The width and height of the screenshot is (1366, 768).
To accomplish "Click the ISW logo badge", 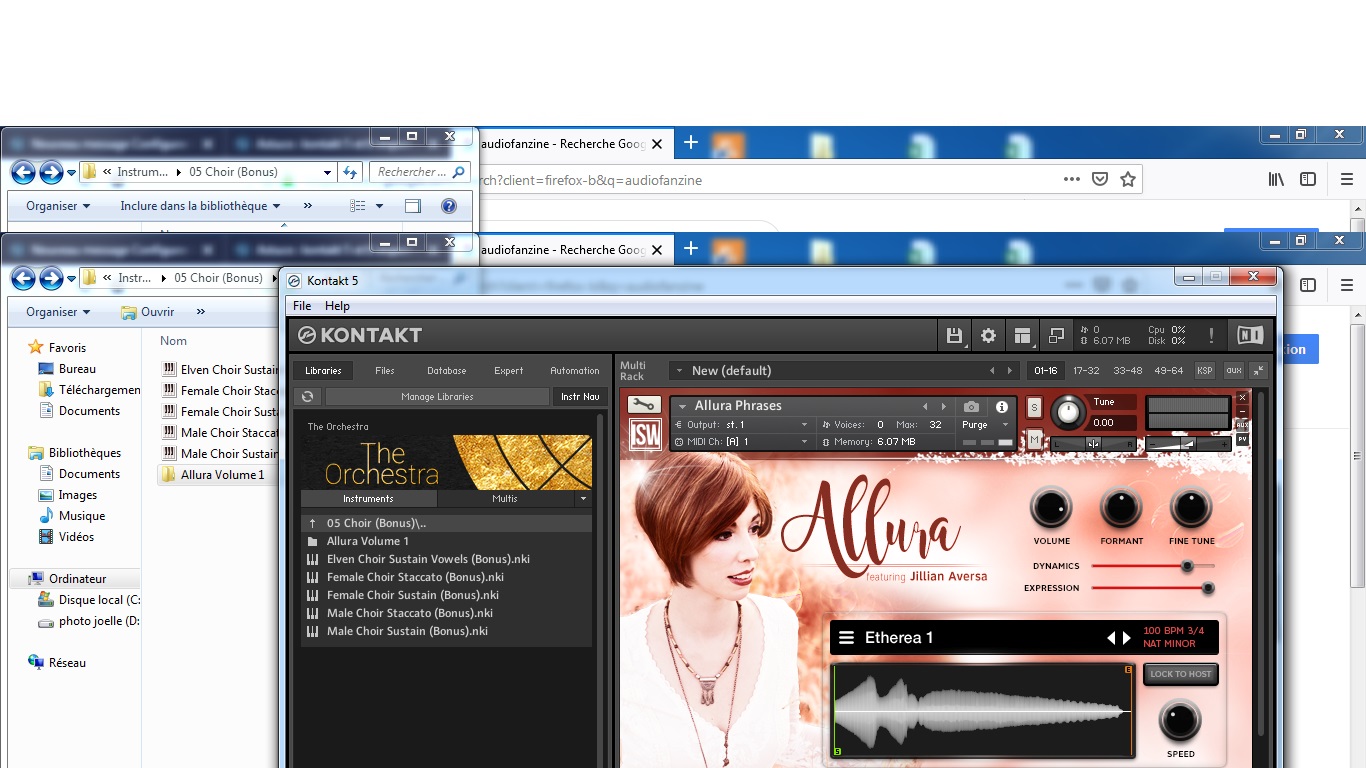I will (643, 436).
